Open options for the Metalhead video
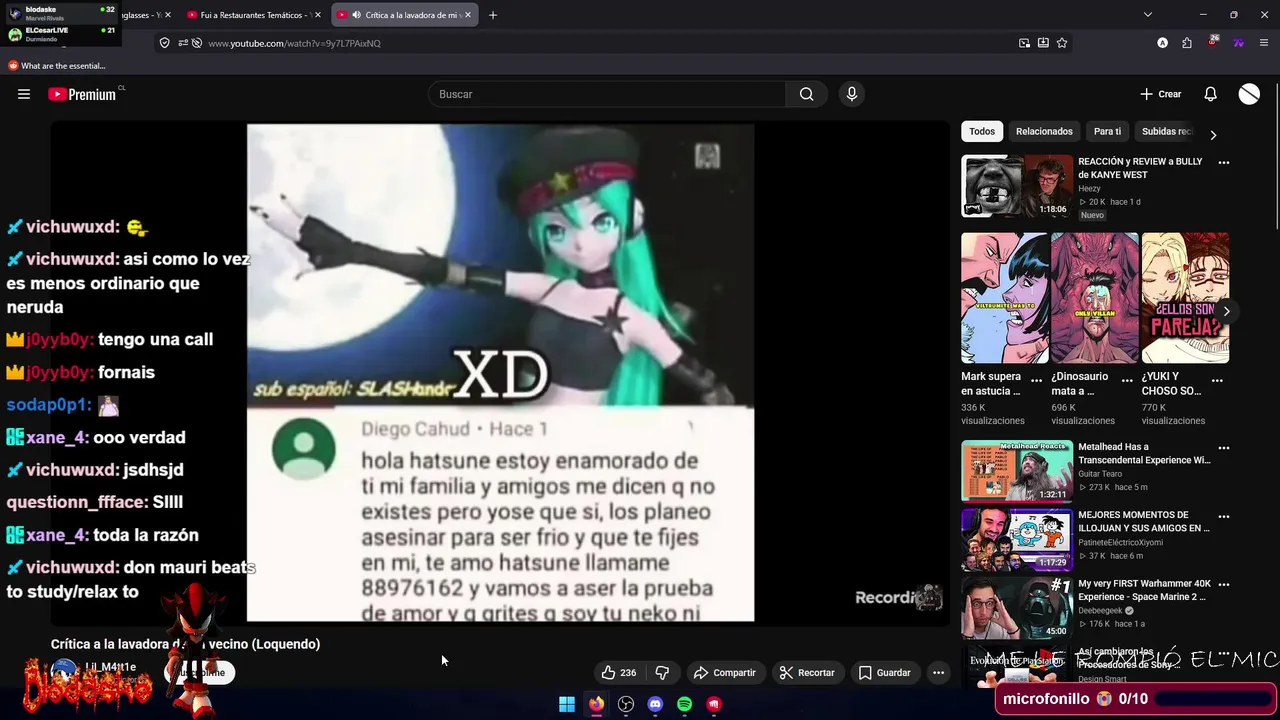 coord(1223,448)
